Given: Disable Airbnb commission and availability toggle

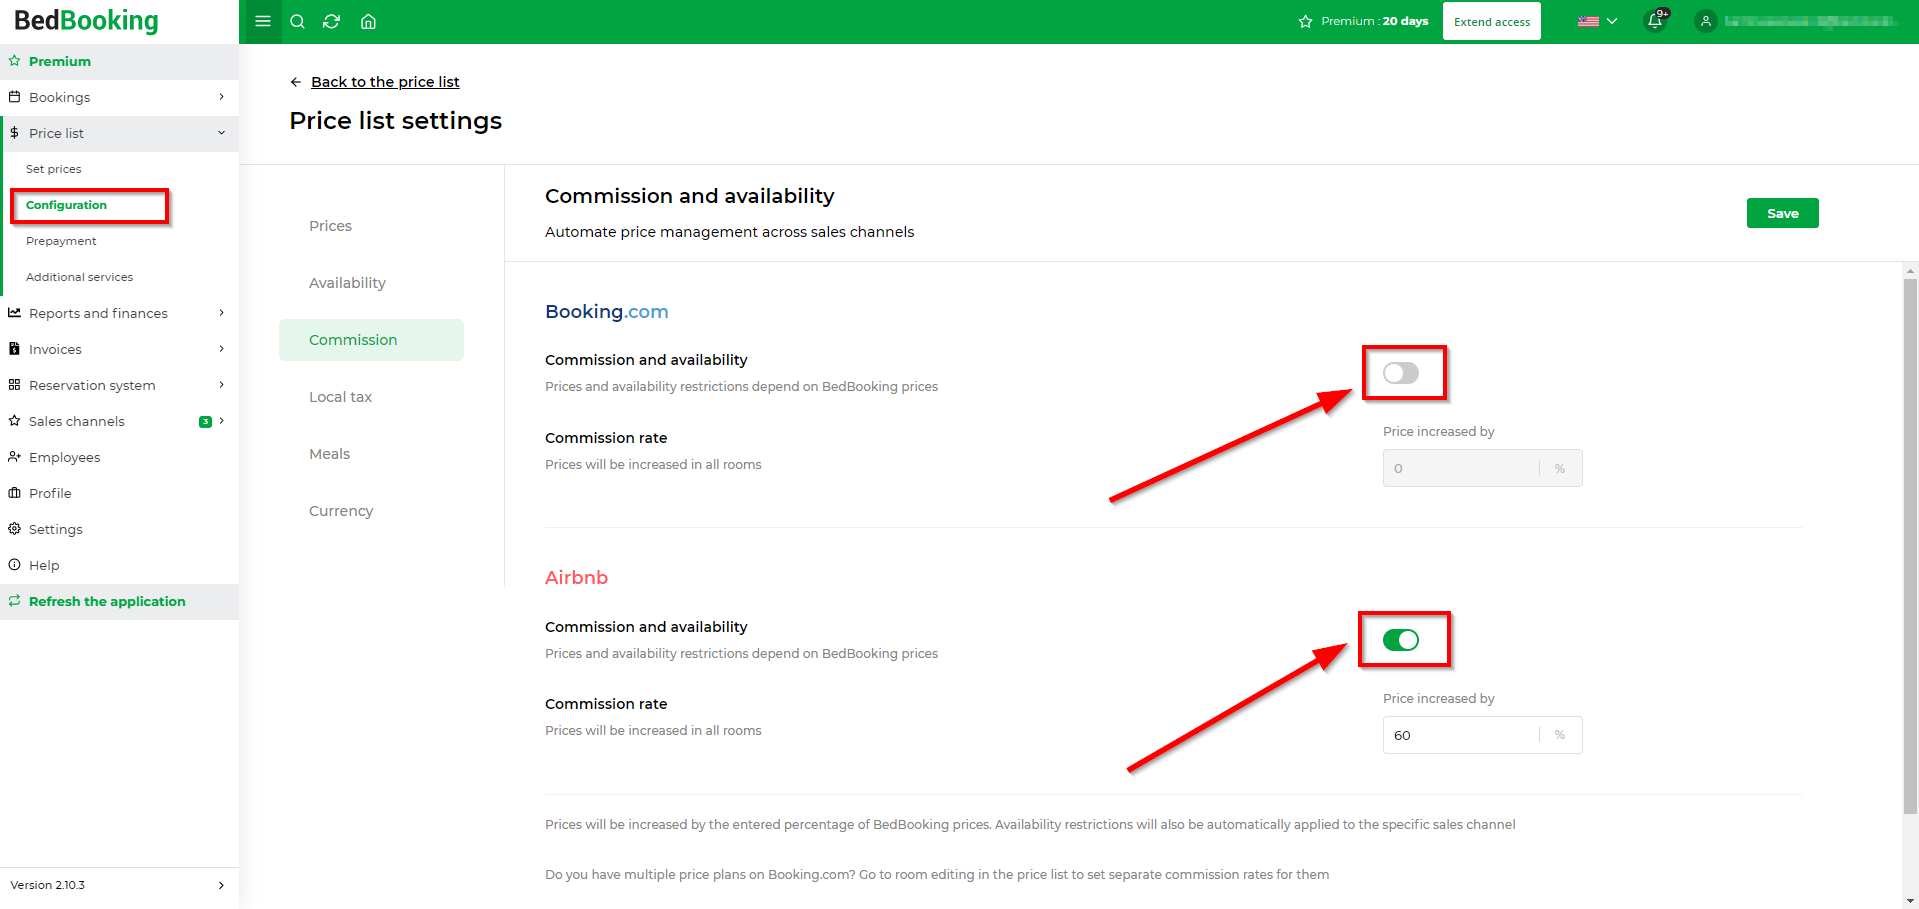Looking at the screenshot, I should click(x=1401, y=640).
